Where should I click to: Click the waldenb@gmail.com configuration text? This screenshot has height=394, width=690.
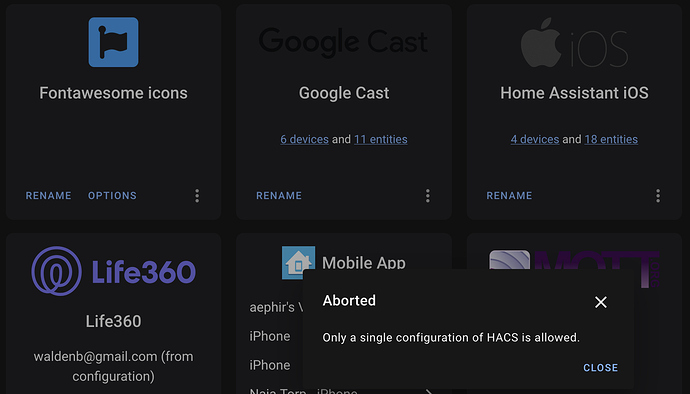click(x=114, y=366)
